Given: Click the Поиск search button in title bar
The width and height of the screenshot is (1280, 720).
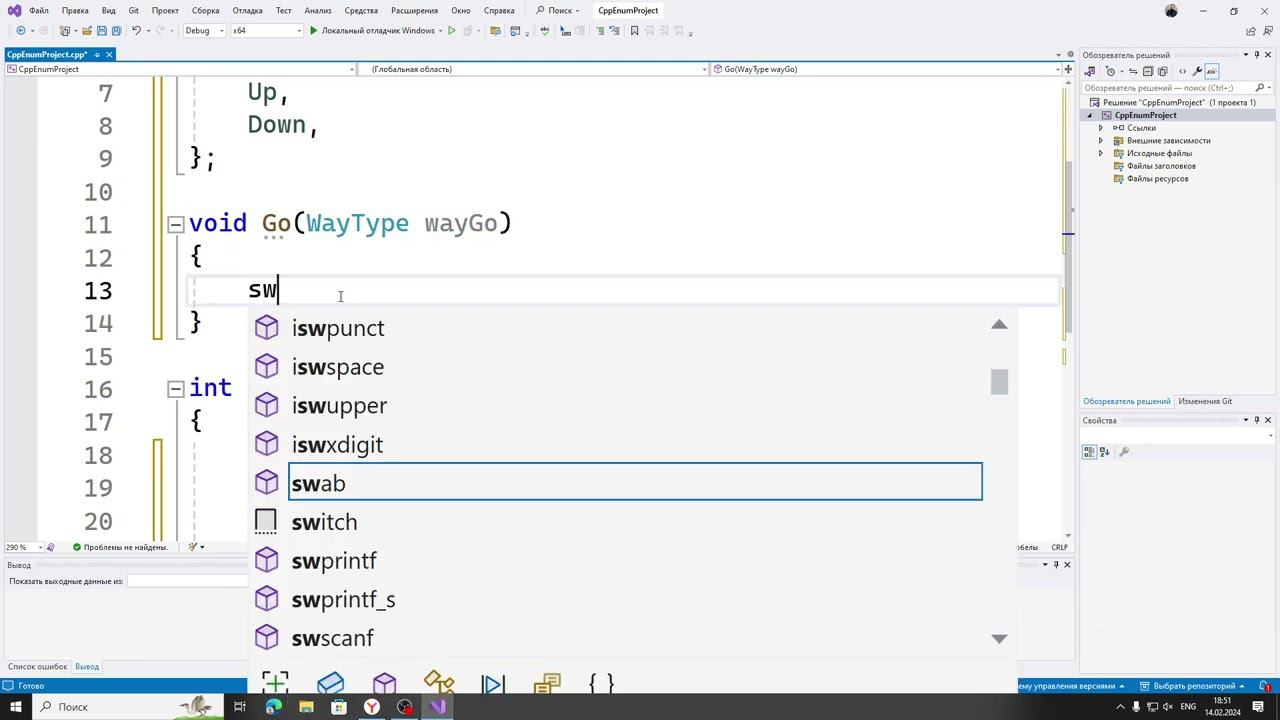Looking at the screenshot, I should click(x=558, y=11).
